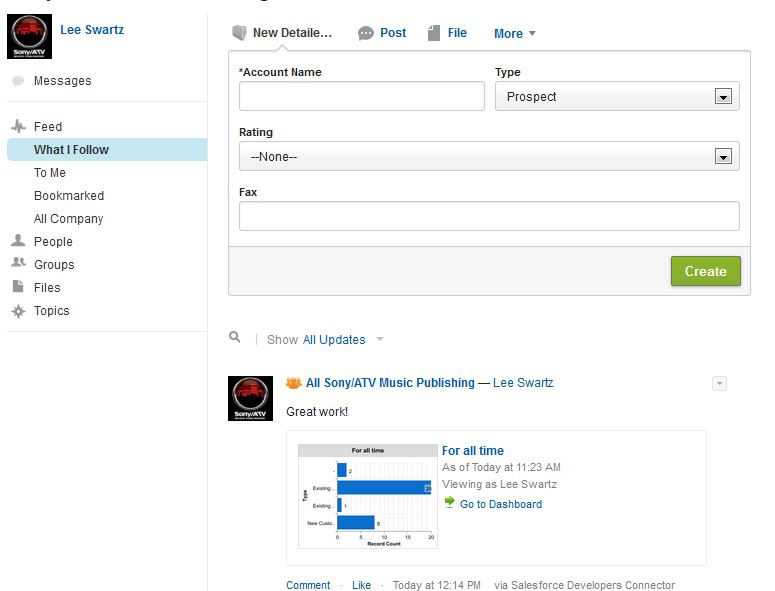The height and width of the screenshot is (591, 775).
Task: Click the Messages speech bubble icon
Action: tap(18, 81)
